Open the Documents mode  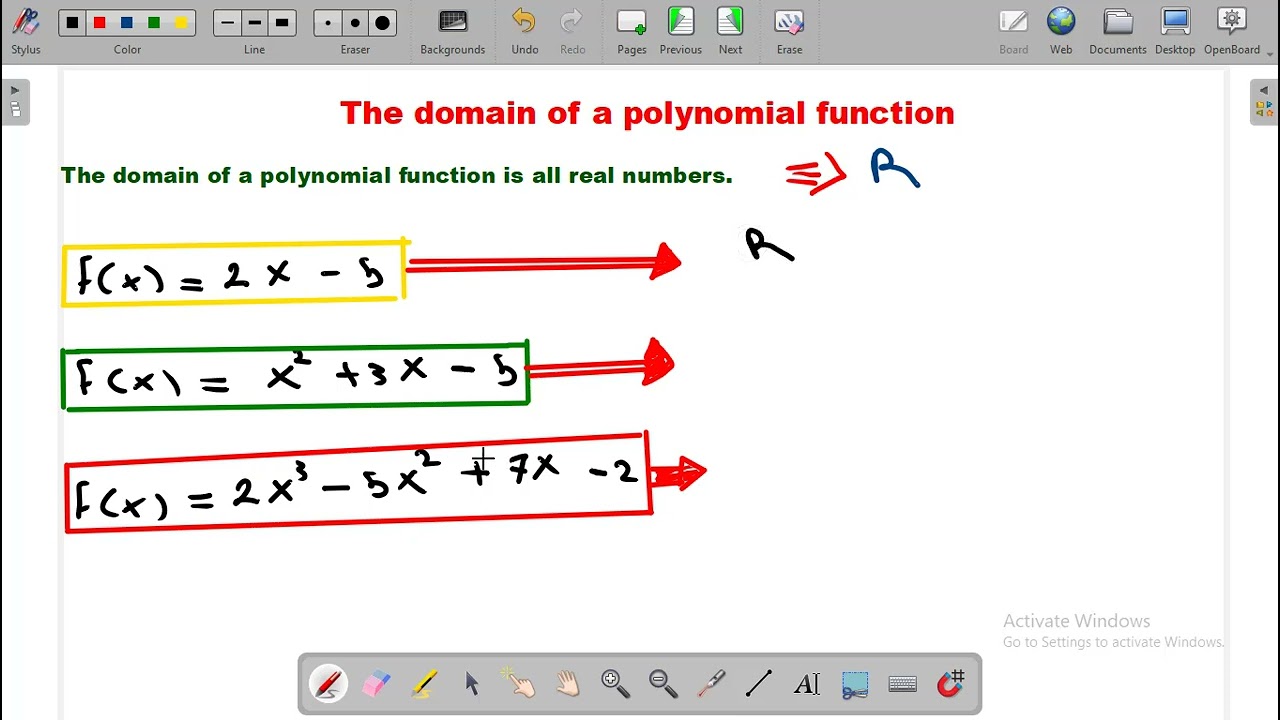(1117, 31)
